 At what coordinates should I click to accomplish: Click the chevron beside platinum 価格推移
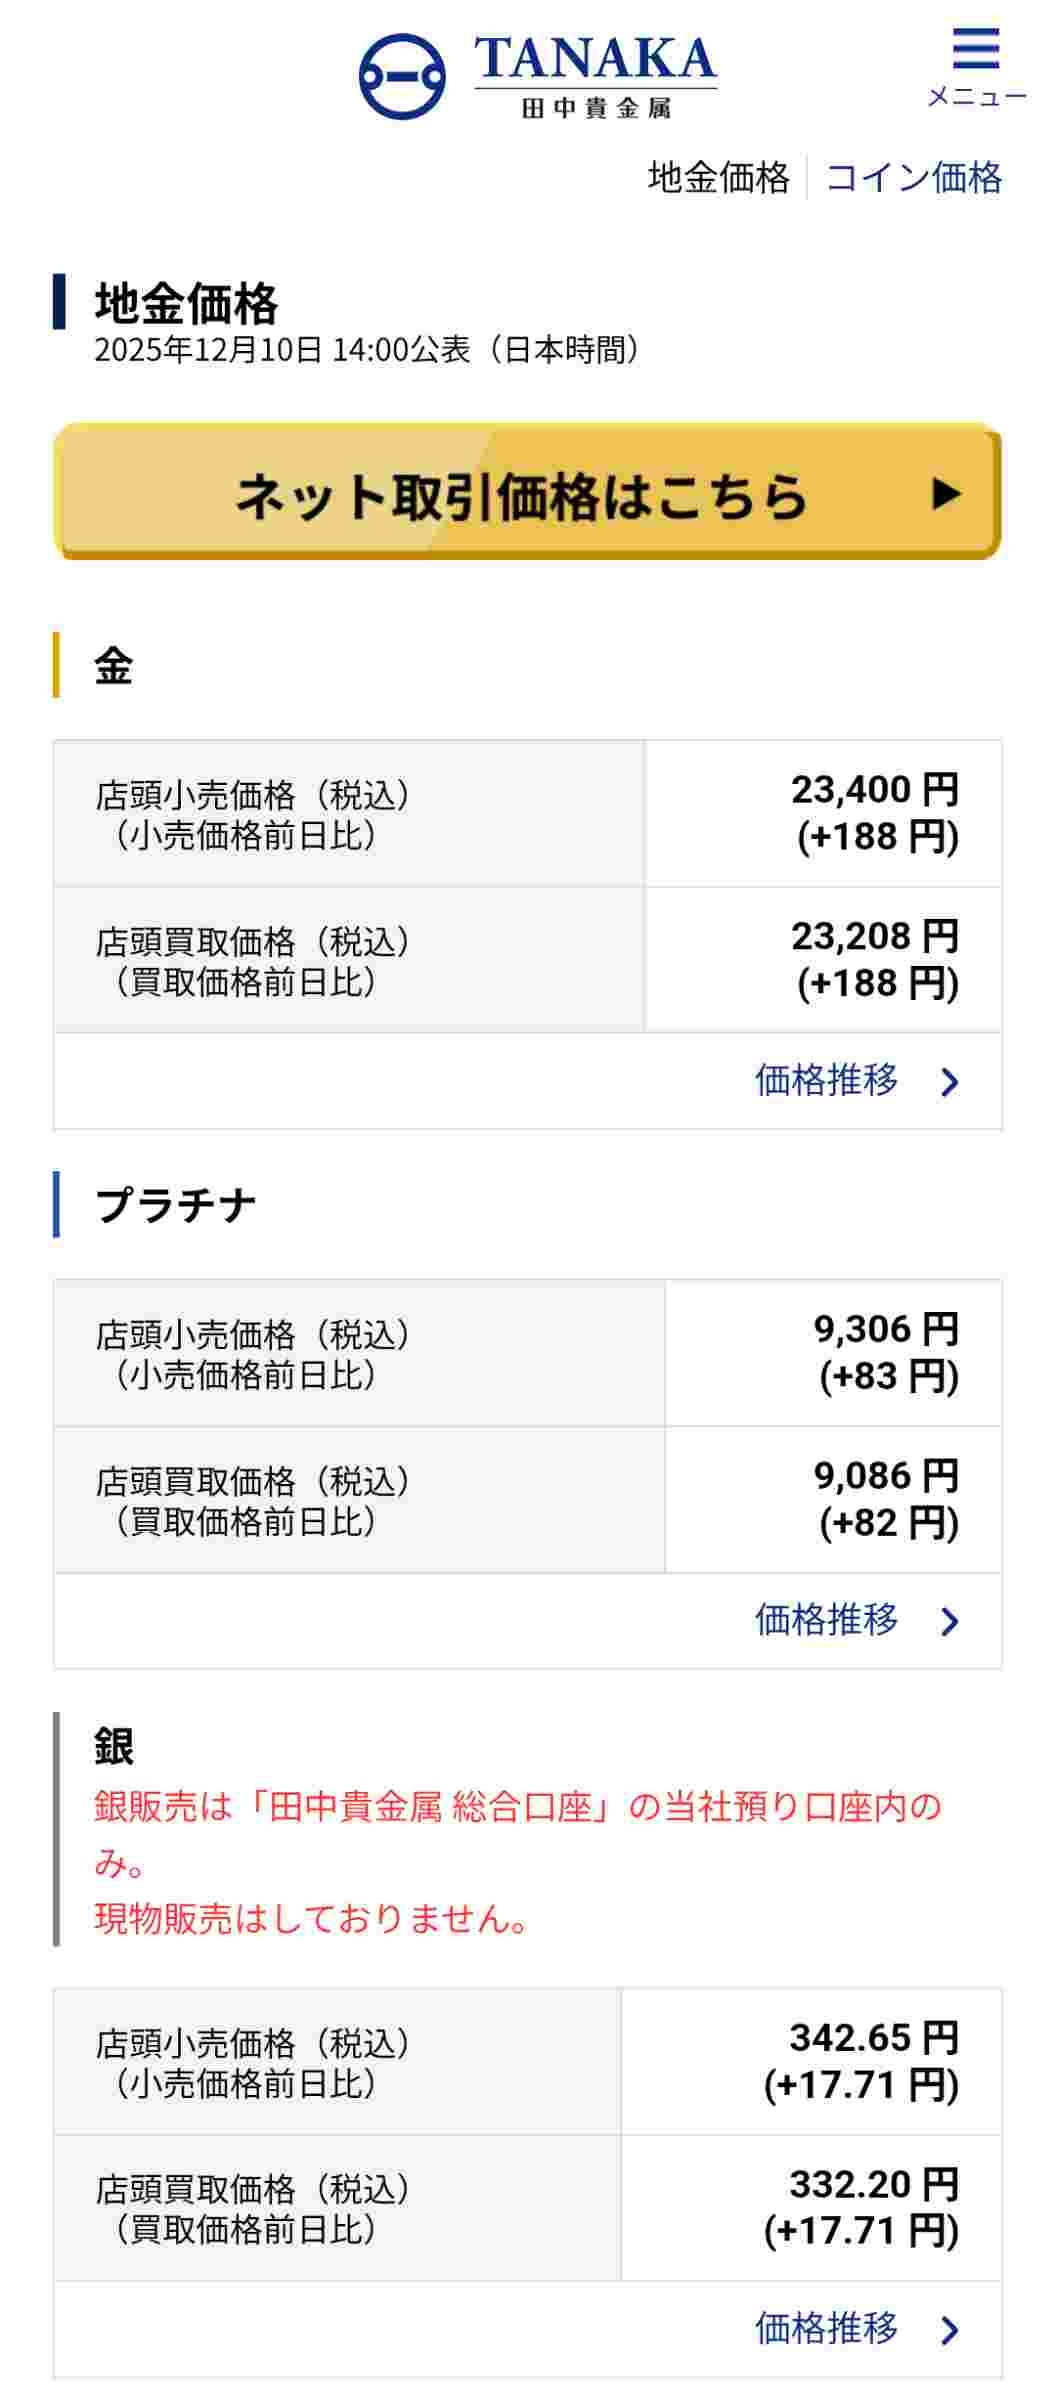pyautogui.click(x=950, y=1621)
